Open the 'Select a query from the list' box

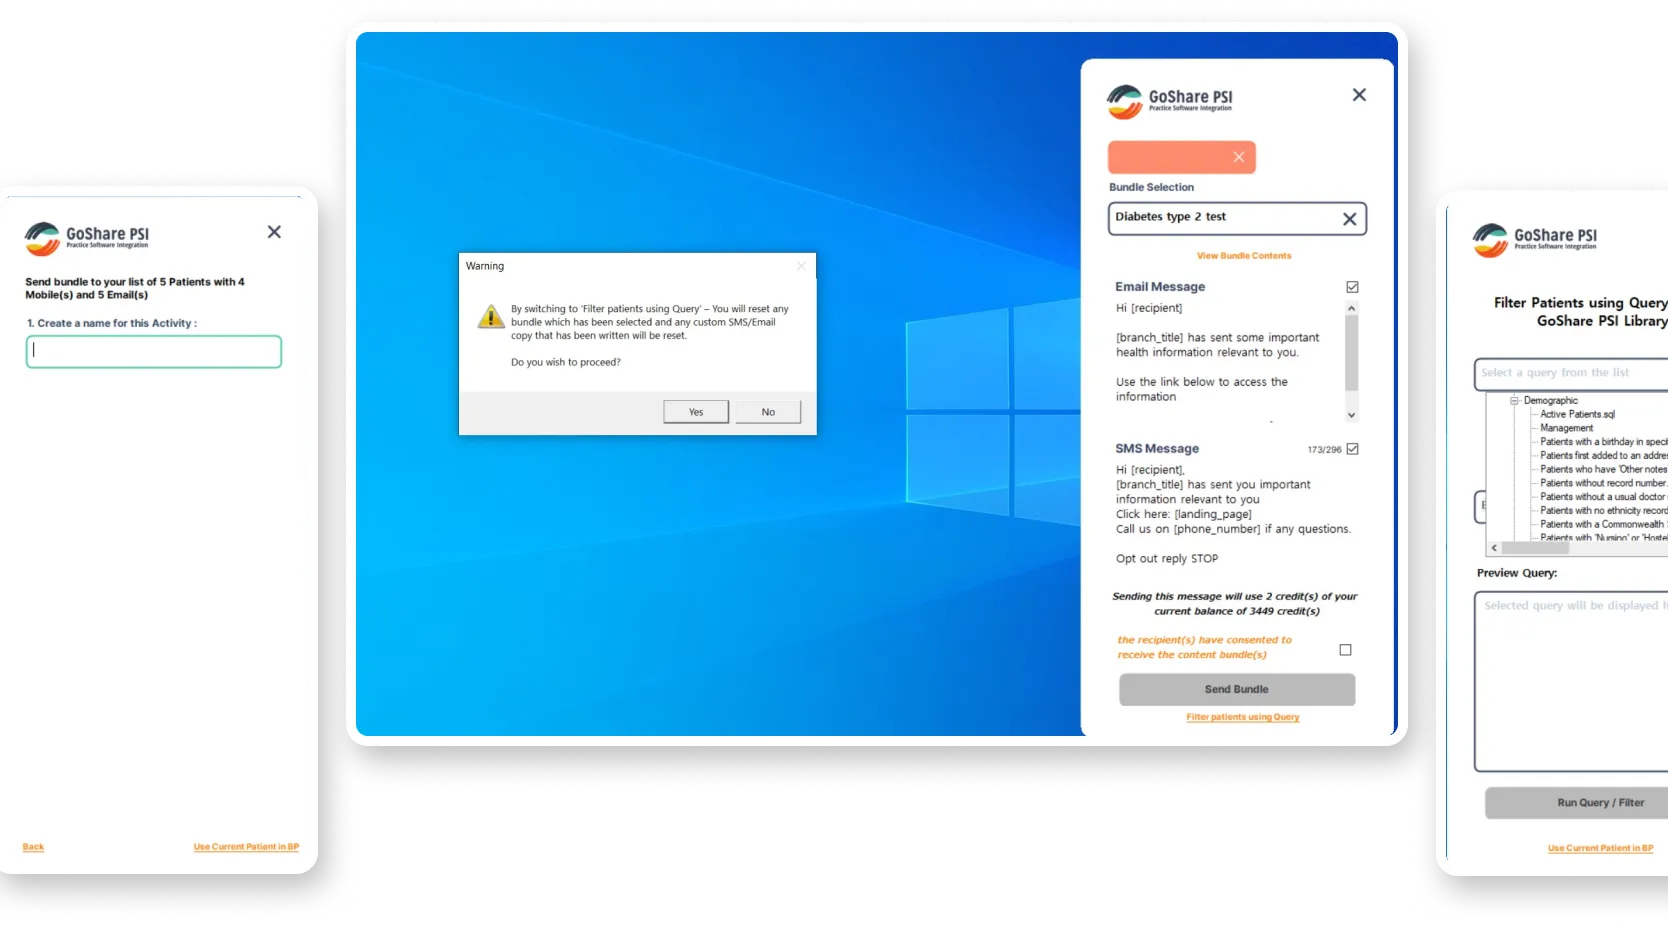point(1571,373)
